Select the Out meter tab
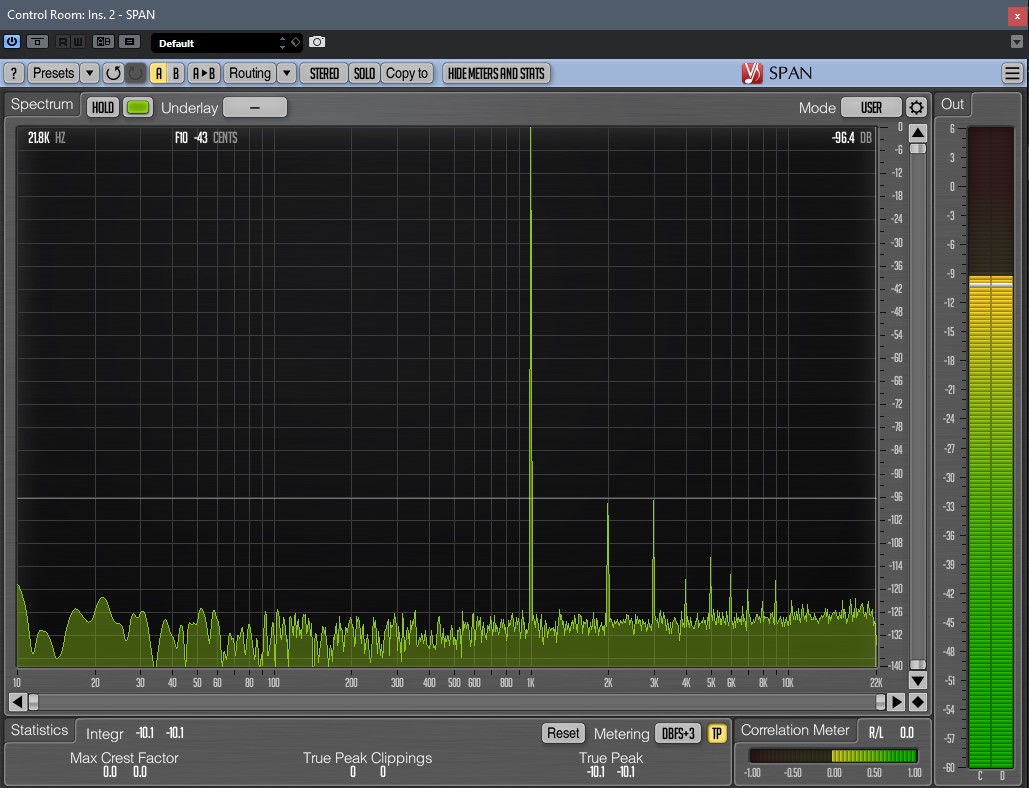1029x788 pixels. 952,104
